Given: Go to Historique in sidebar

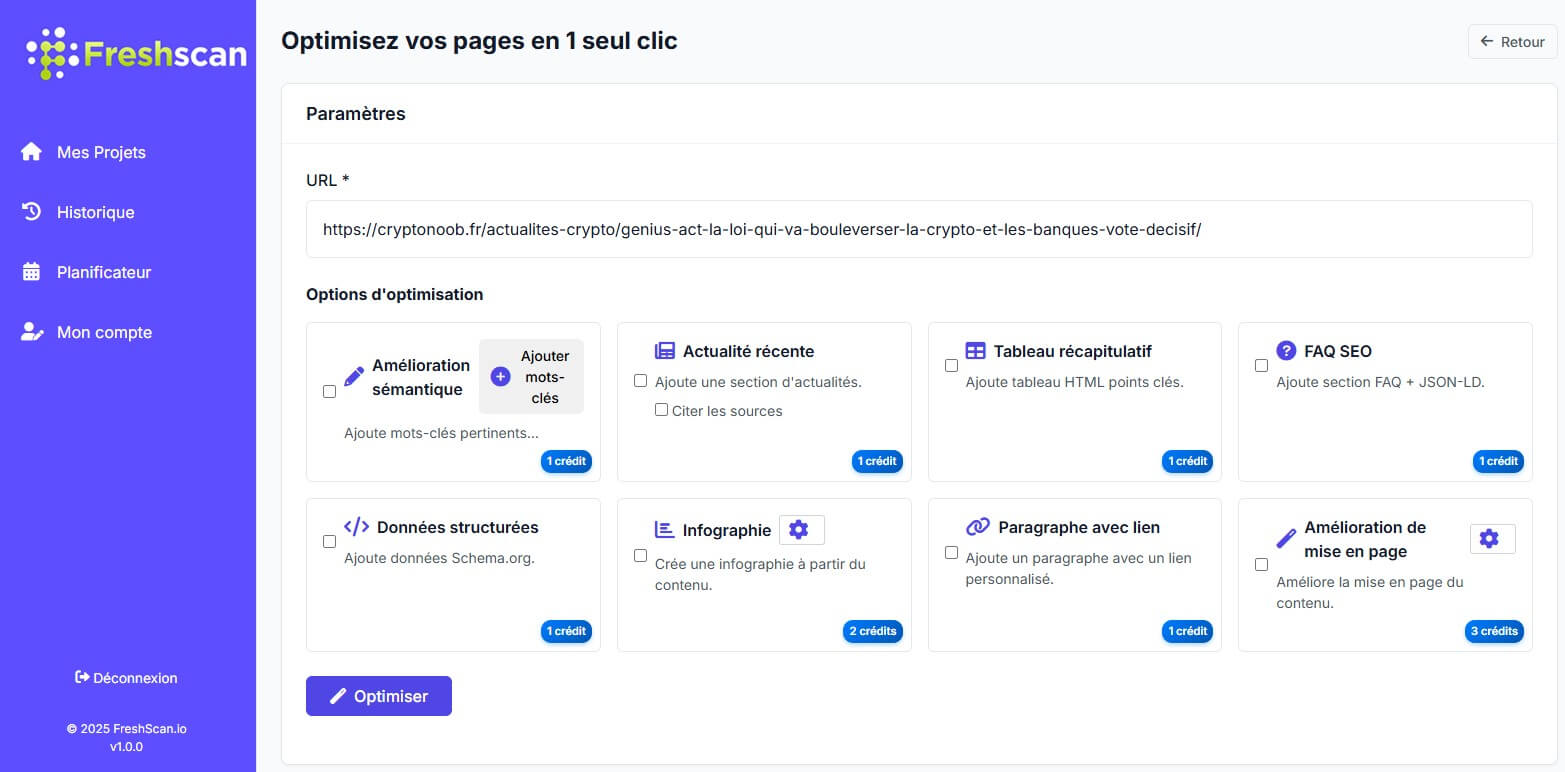Looking at the screenshot, I should [x=95, y=212].
